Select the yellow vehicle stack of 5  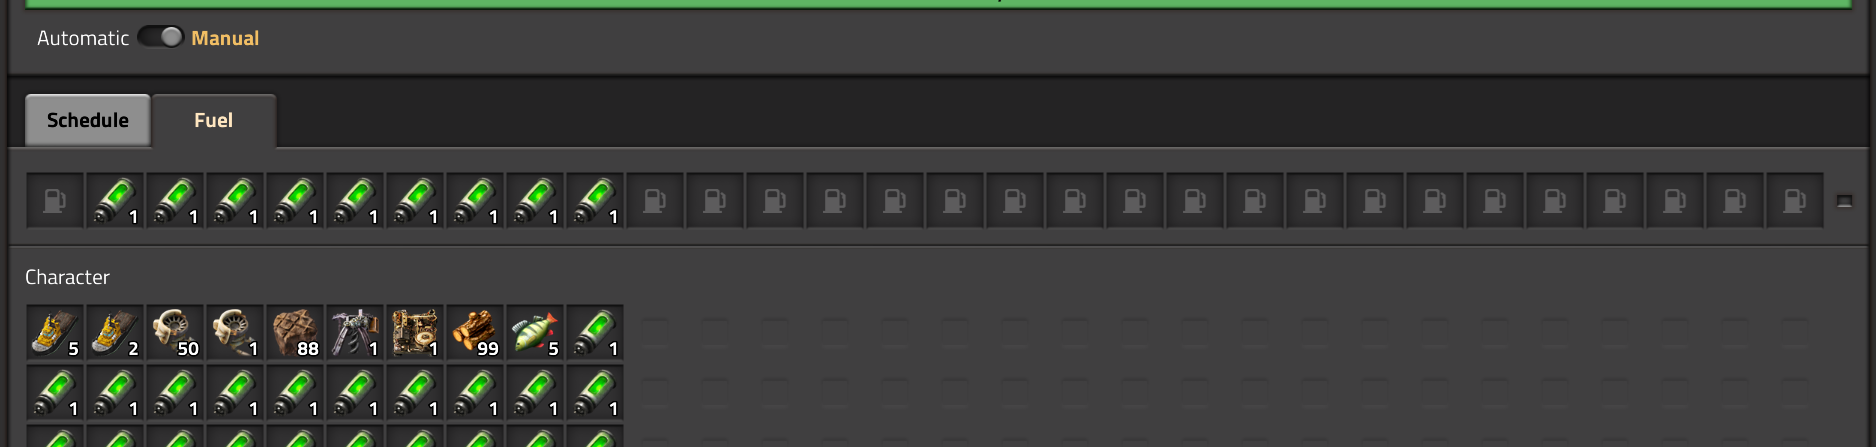pyautogui.click(x=55, y=333)
